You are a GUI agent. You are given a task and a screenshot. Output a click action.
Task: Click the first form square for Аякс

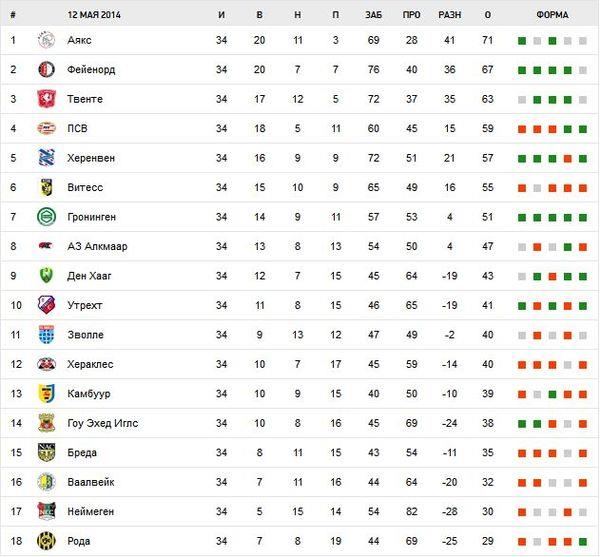(522, 41)
